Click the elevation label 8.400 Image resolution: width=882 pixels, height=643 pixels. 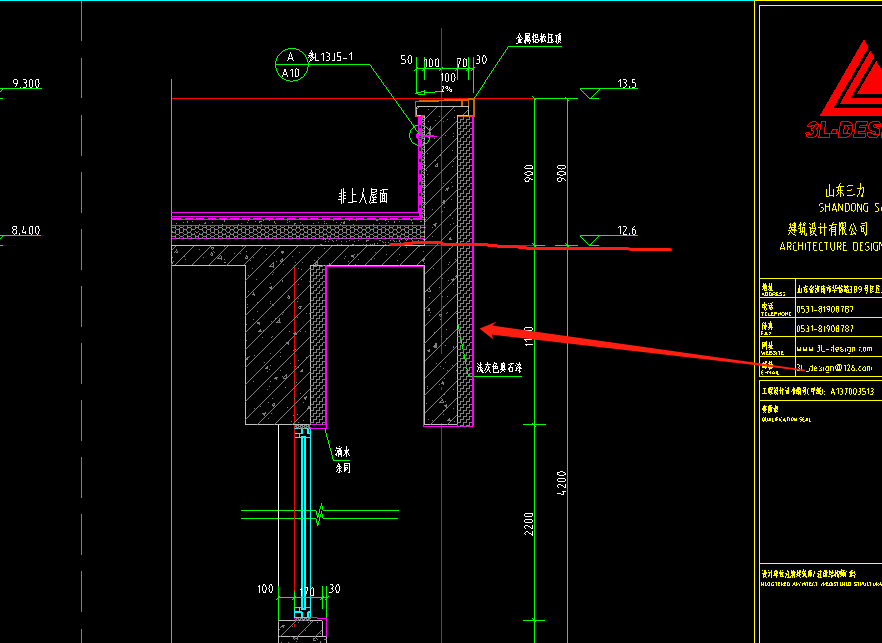pos(26,230)
